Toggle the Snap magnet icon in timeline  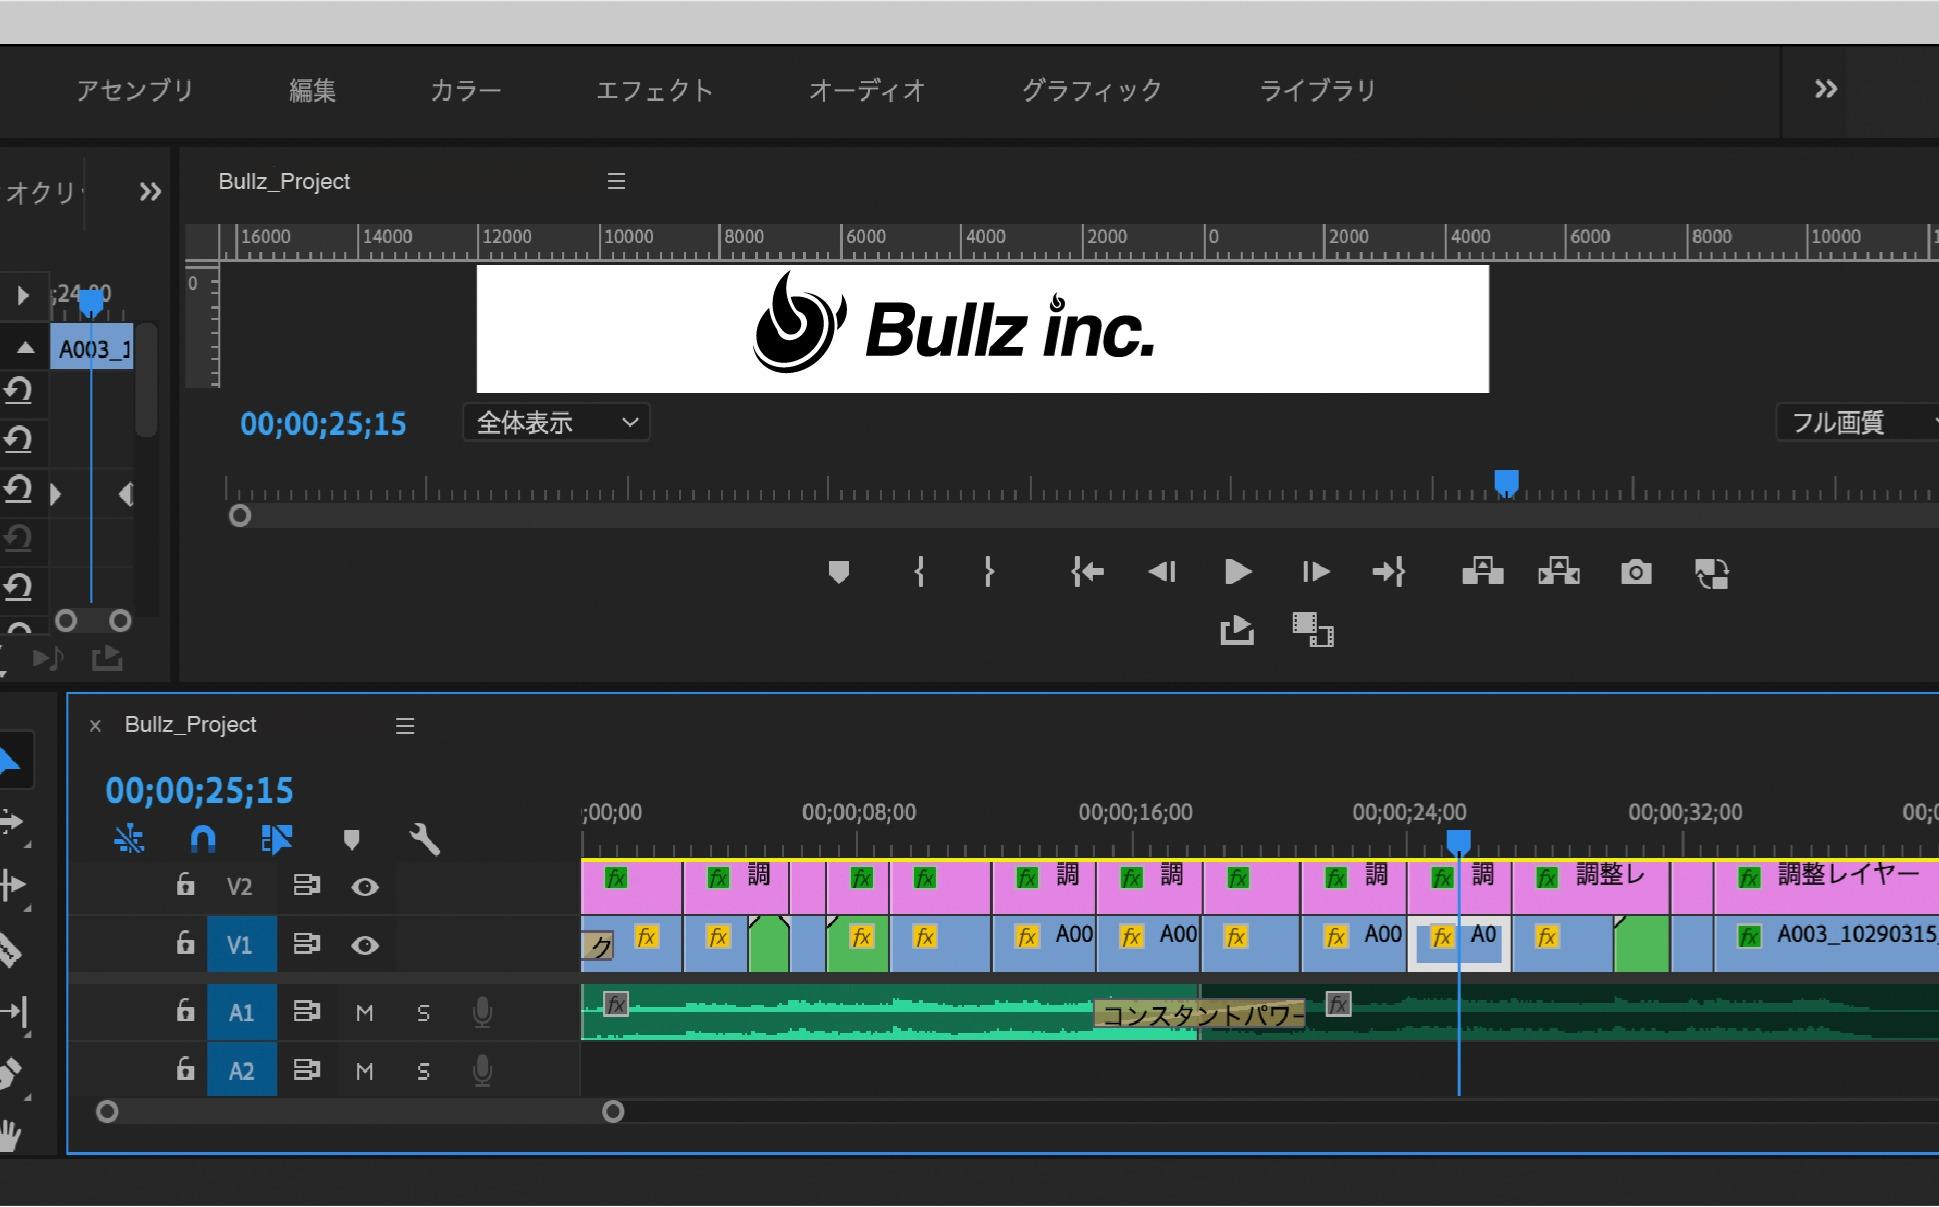(x=203, y=838)
